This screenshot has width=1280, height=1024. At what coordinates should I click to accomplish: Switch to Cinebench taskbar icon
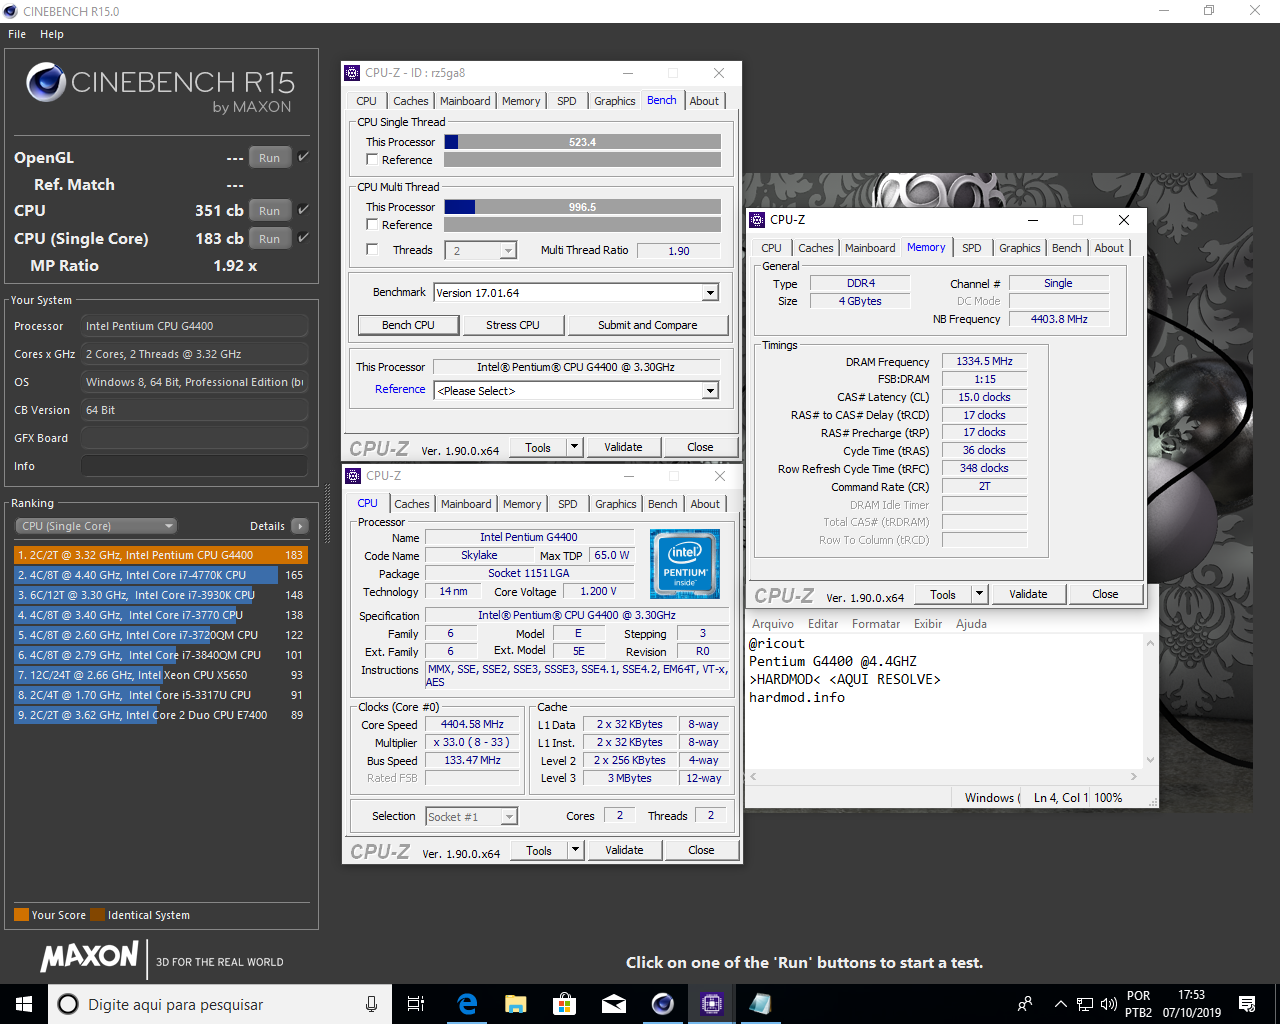[x=663, y=1004]
